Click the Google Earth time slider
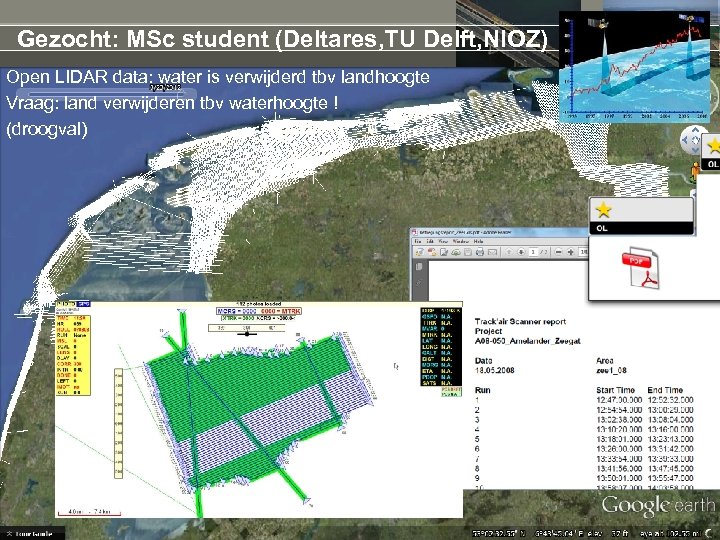 (x=106, y=93)
